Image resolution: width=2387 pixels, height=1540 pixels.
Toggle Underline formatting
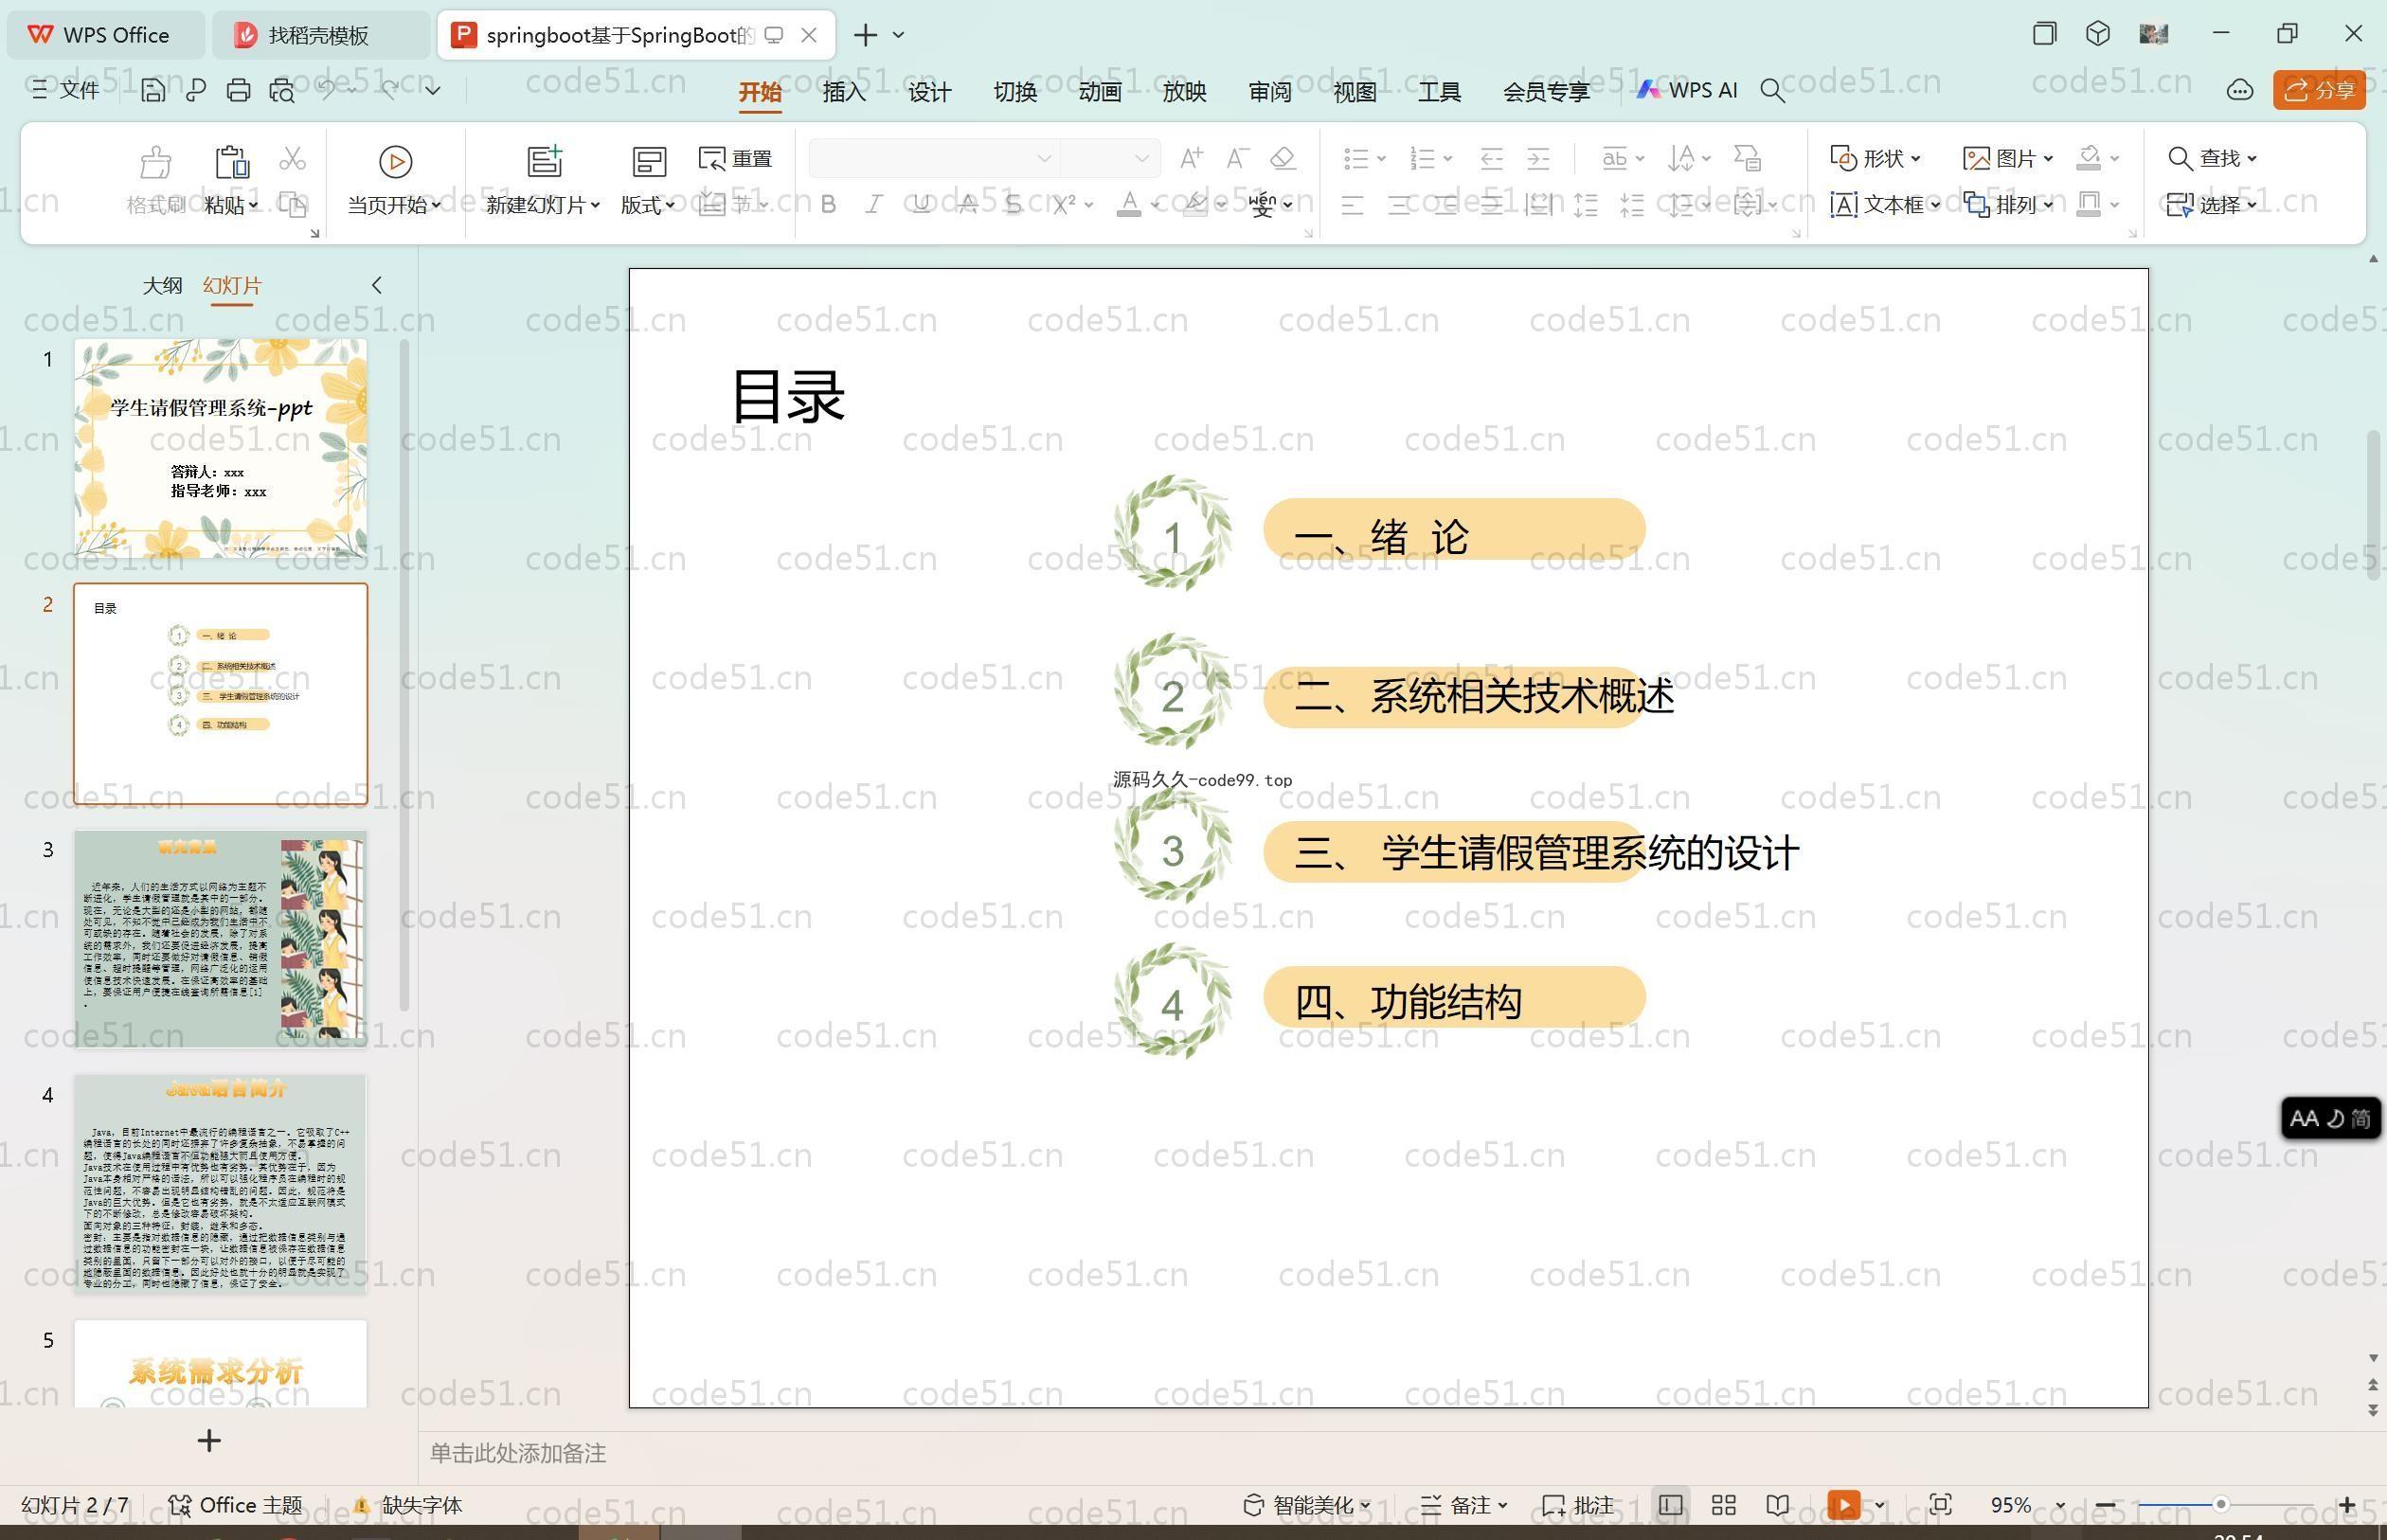(921, 205)
